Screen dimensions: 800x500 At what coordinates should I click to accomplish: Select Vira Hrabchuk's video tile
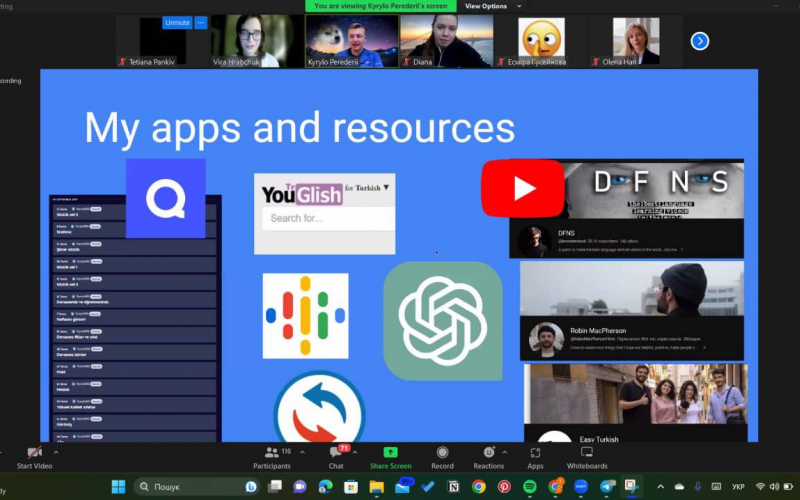pos(257,41)
